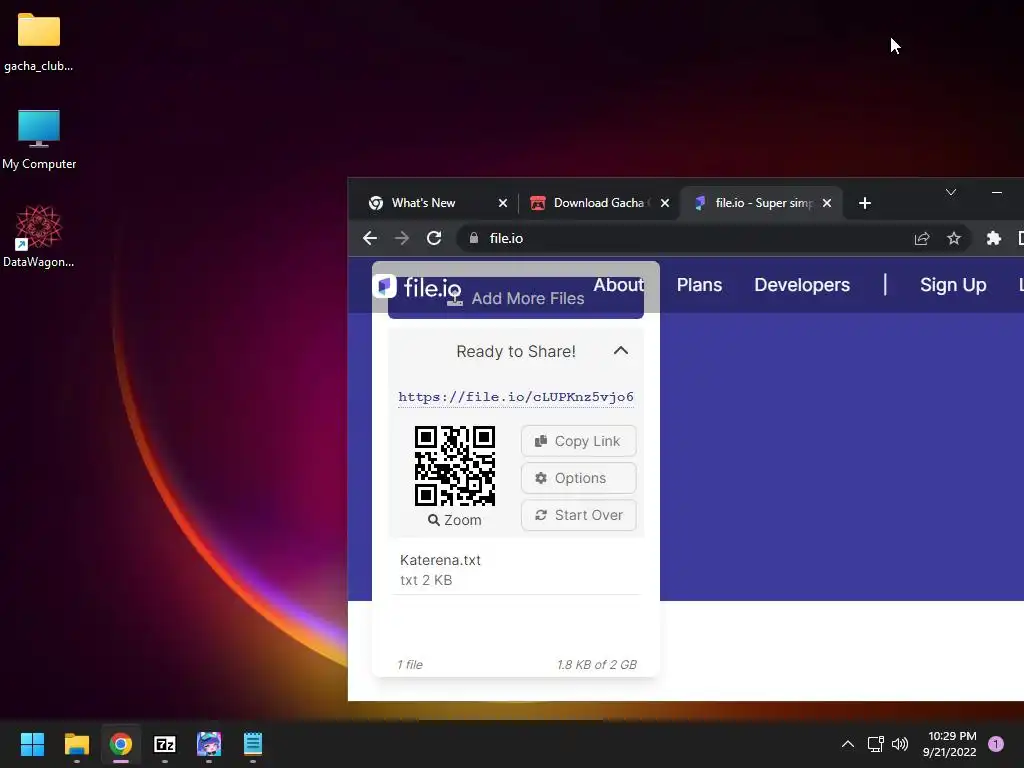
Task: Click Add More Files button
Action: coord(516,298)
